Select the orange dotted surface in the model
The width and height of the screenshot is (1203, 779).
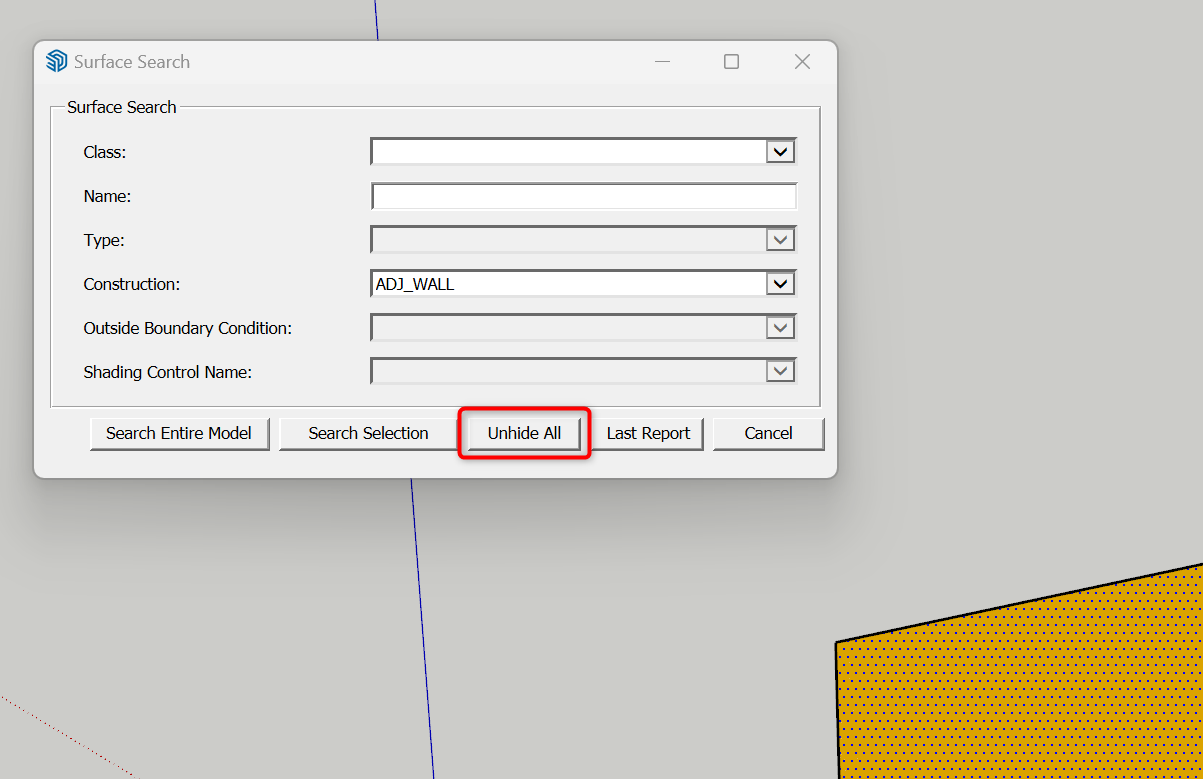pyautogui.click(x=1020, y=690)
